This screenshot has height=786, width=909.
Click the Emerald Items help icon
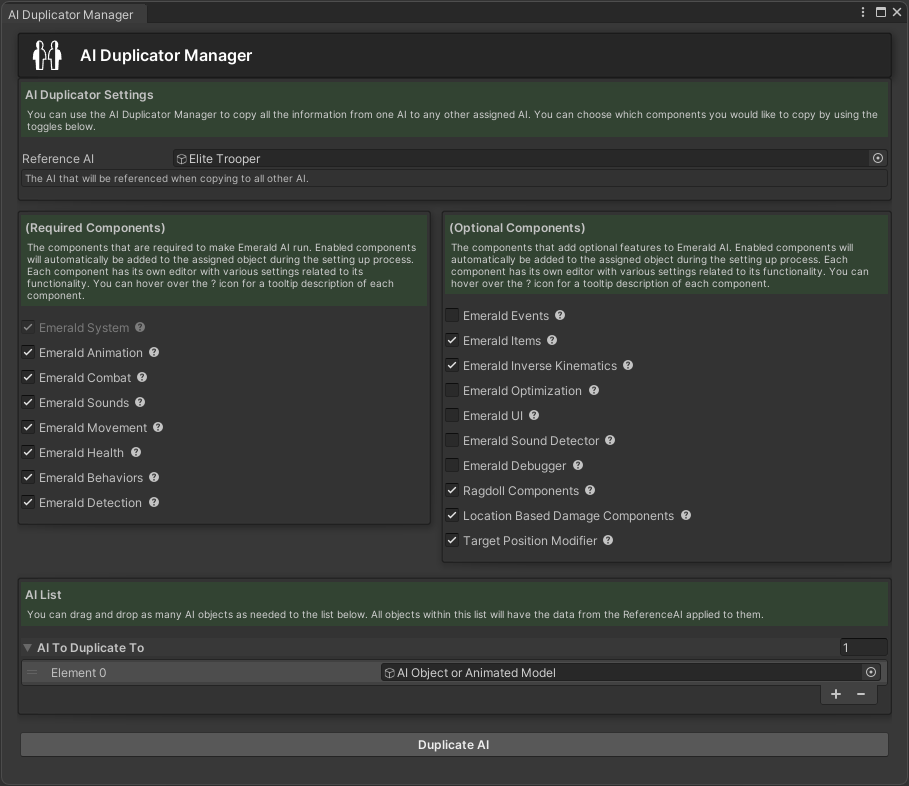coord(552,340)
